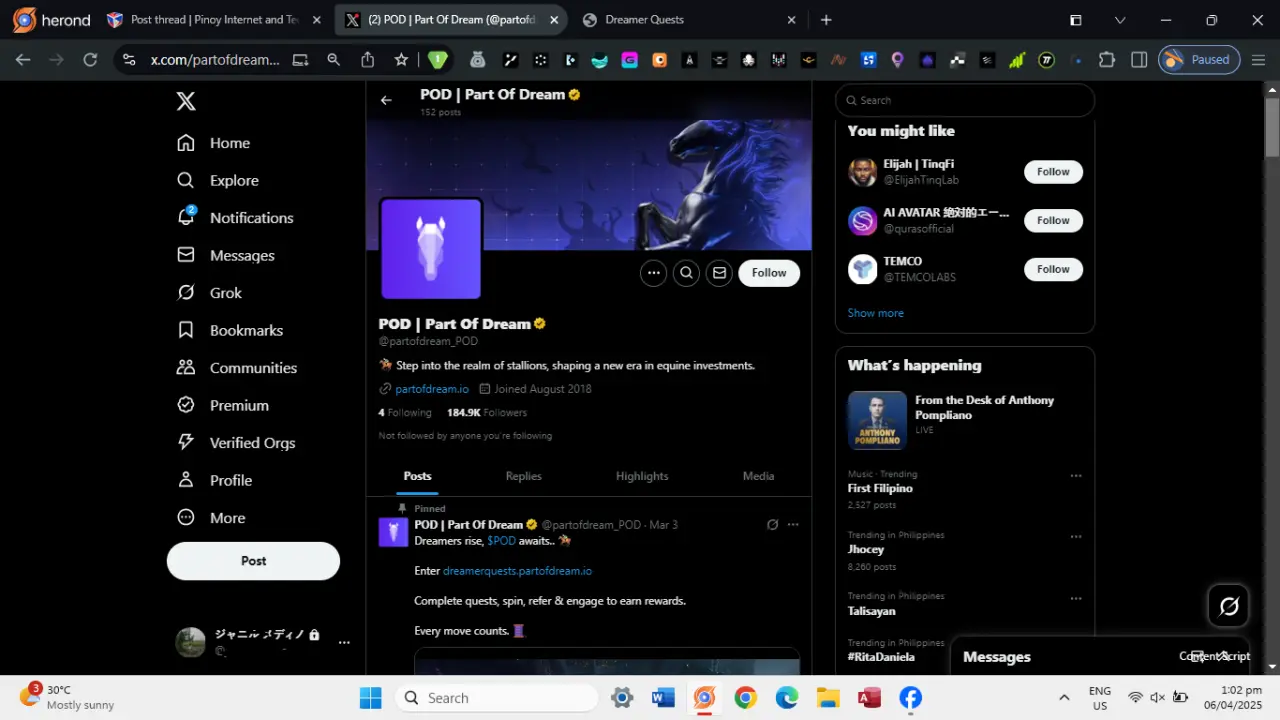Viewport: 1280px width, 720px height.
Task: Click the browser address bar URL
Action: (x=215, y=60)
